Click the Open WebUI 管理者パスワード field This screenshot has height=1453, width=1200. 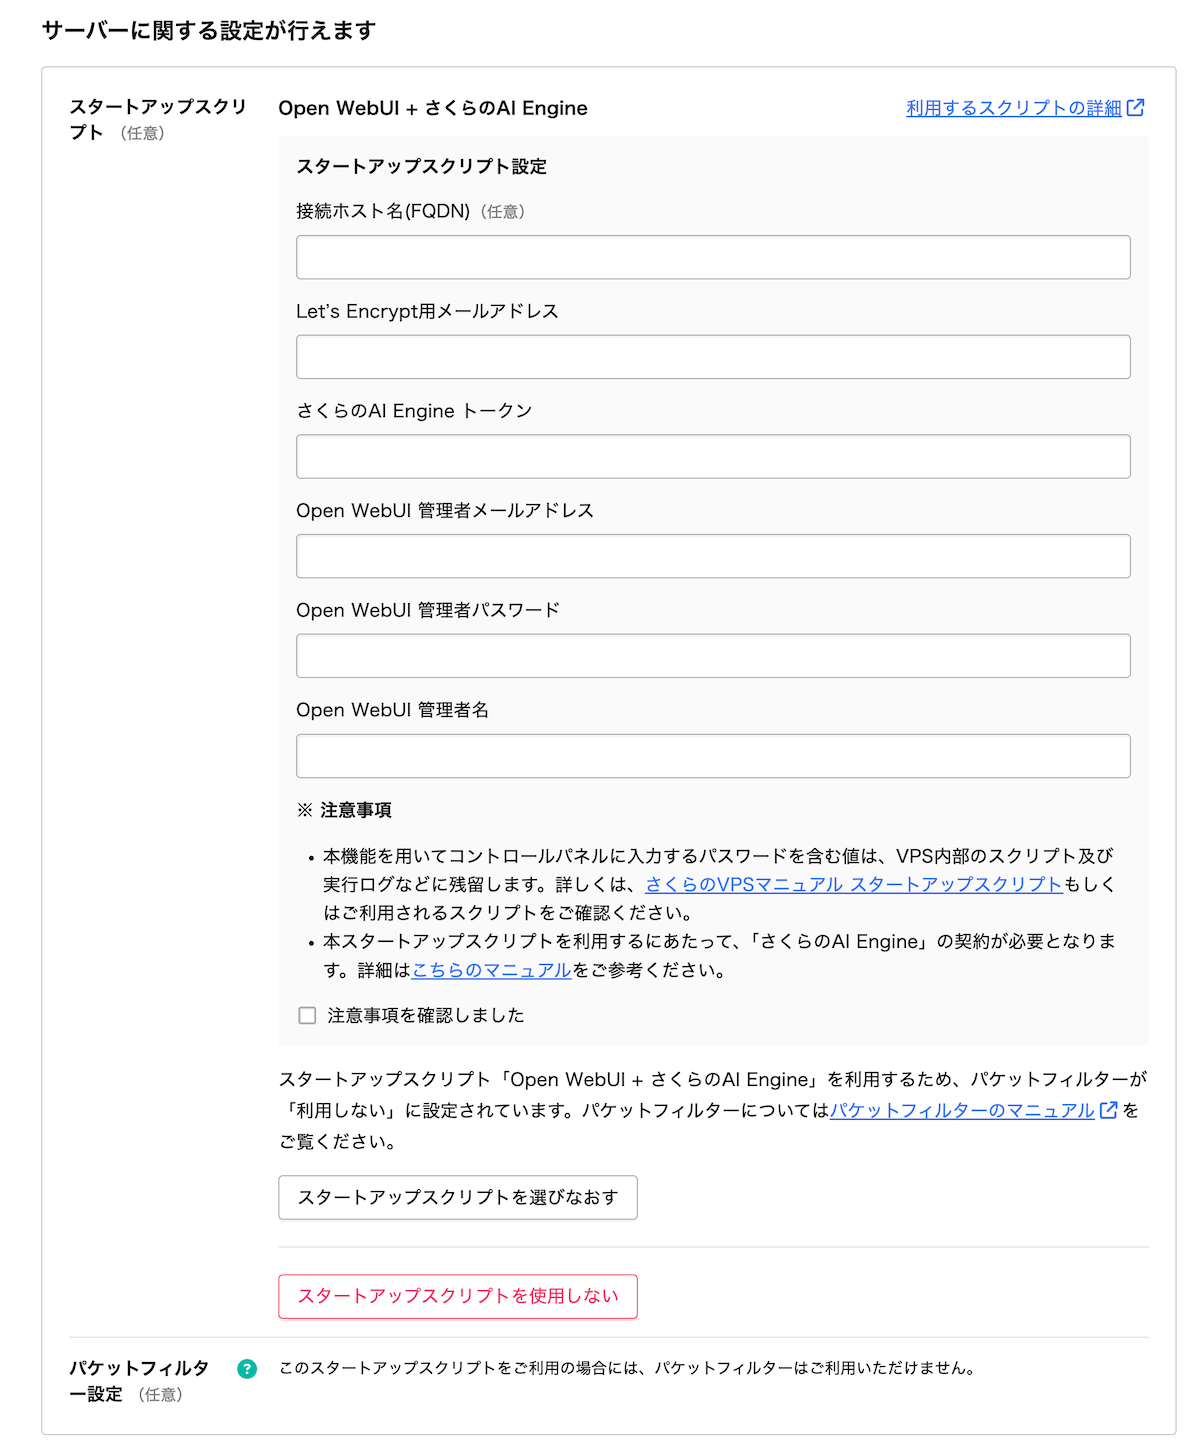(x=712, y=655)
